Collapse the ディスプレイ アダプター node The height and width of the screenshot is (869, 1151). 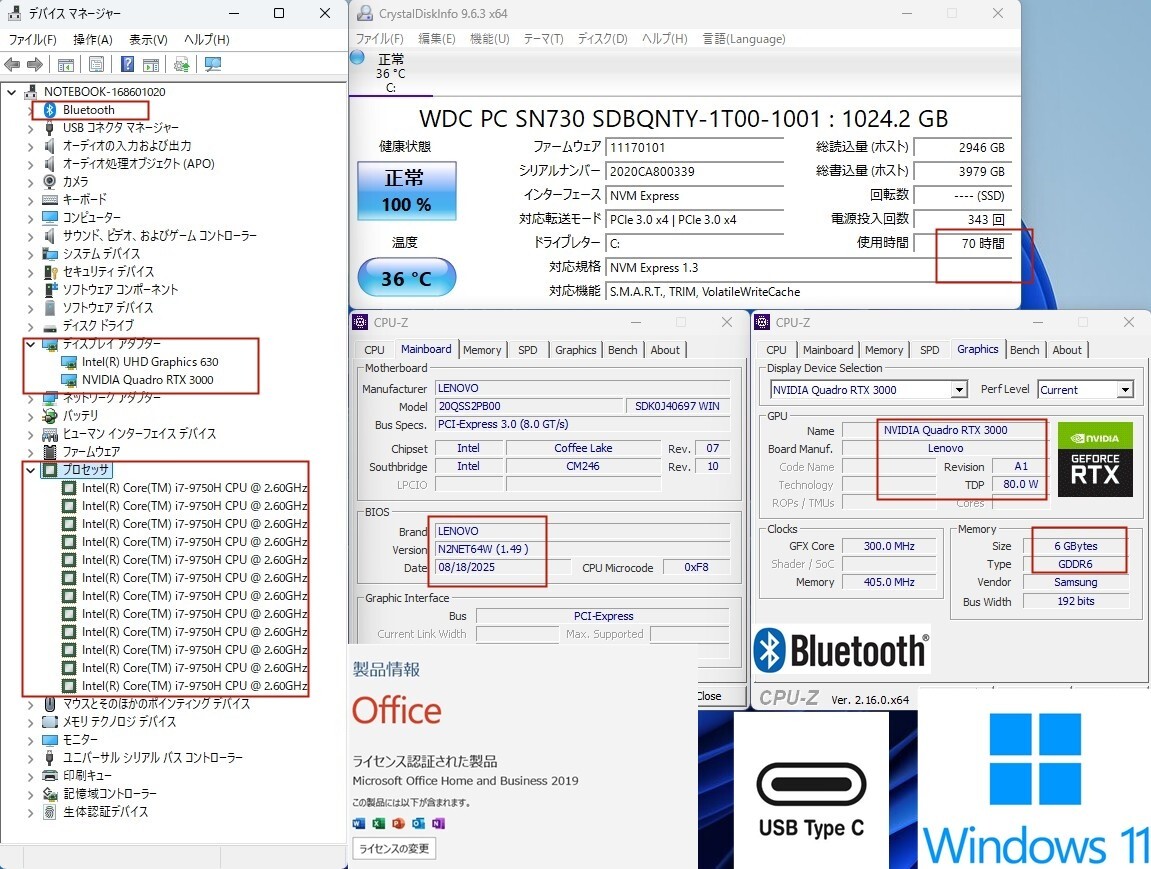click(x=30, y=344)
